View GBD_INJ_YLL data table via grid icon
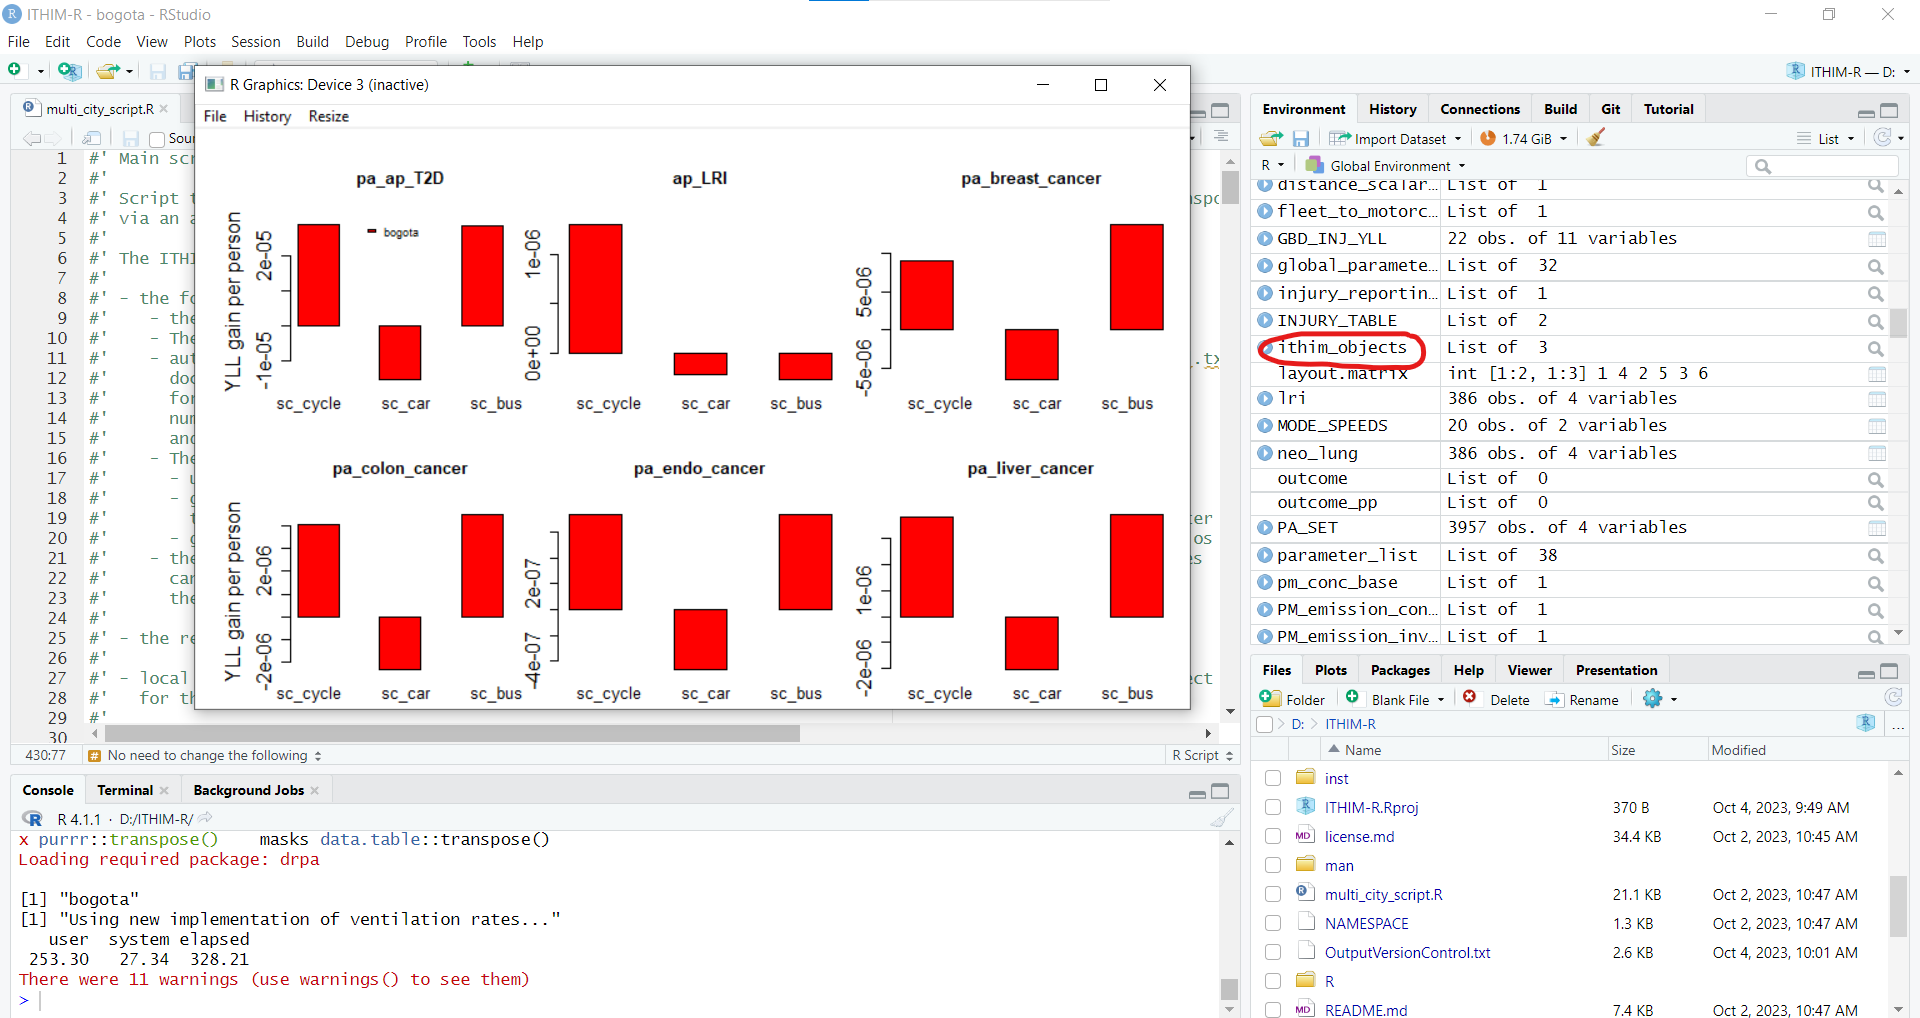The height and width of the screenshot is (1018, 1920). [1876, 239]
